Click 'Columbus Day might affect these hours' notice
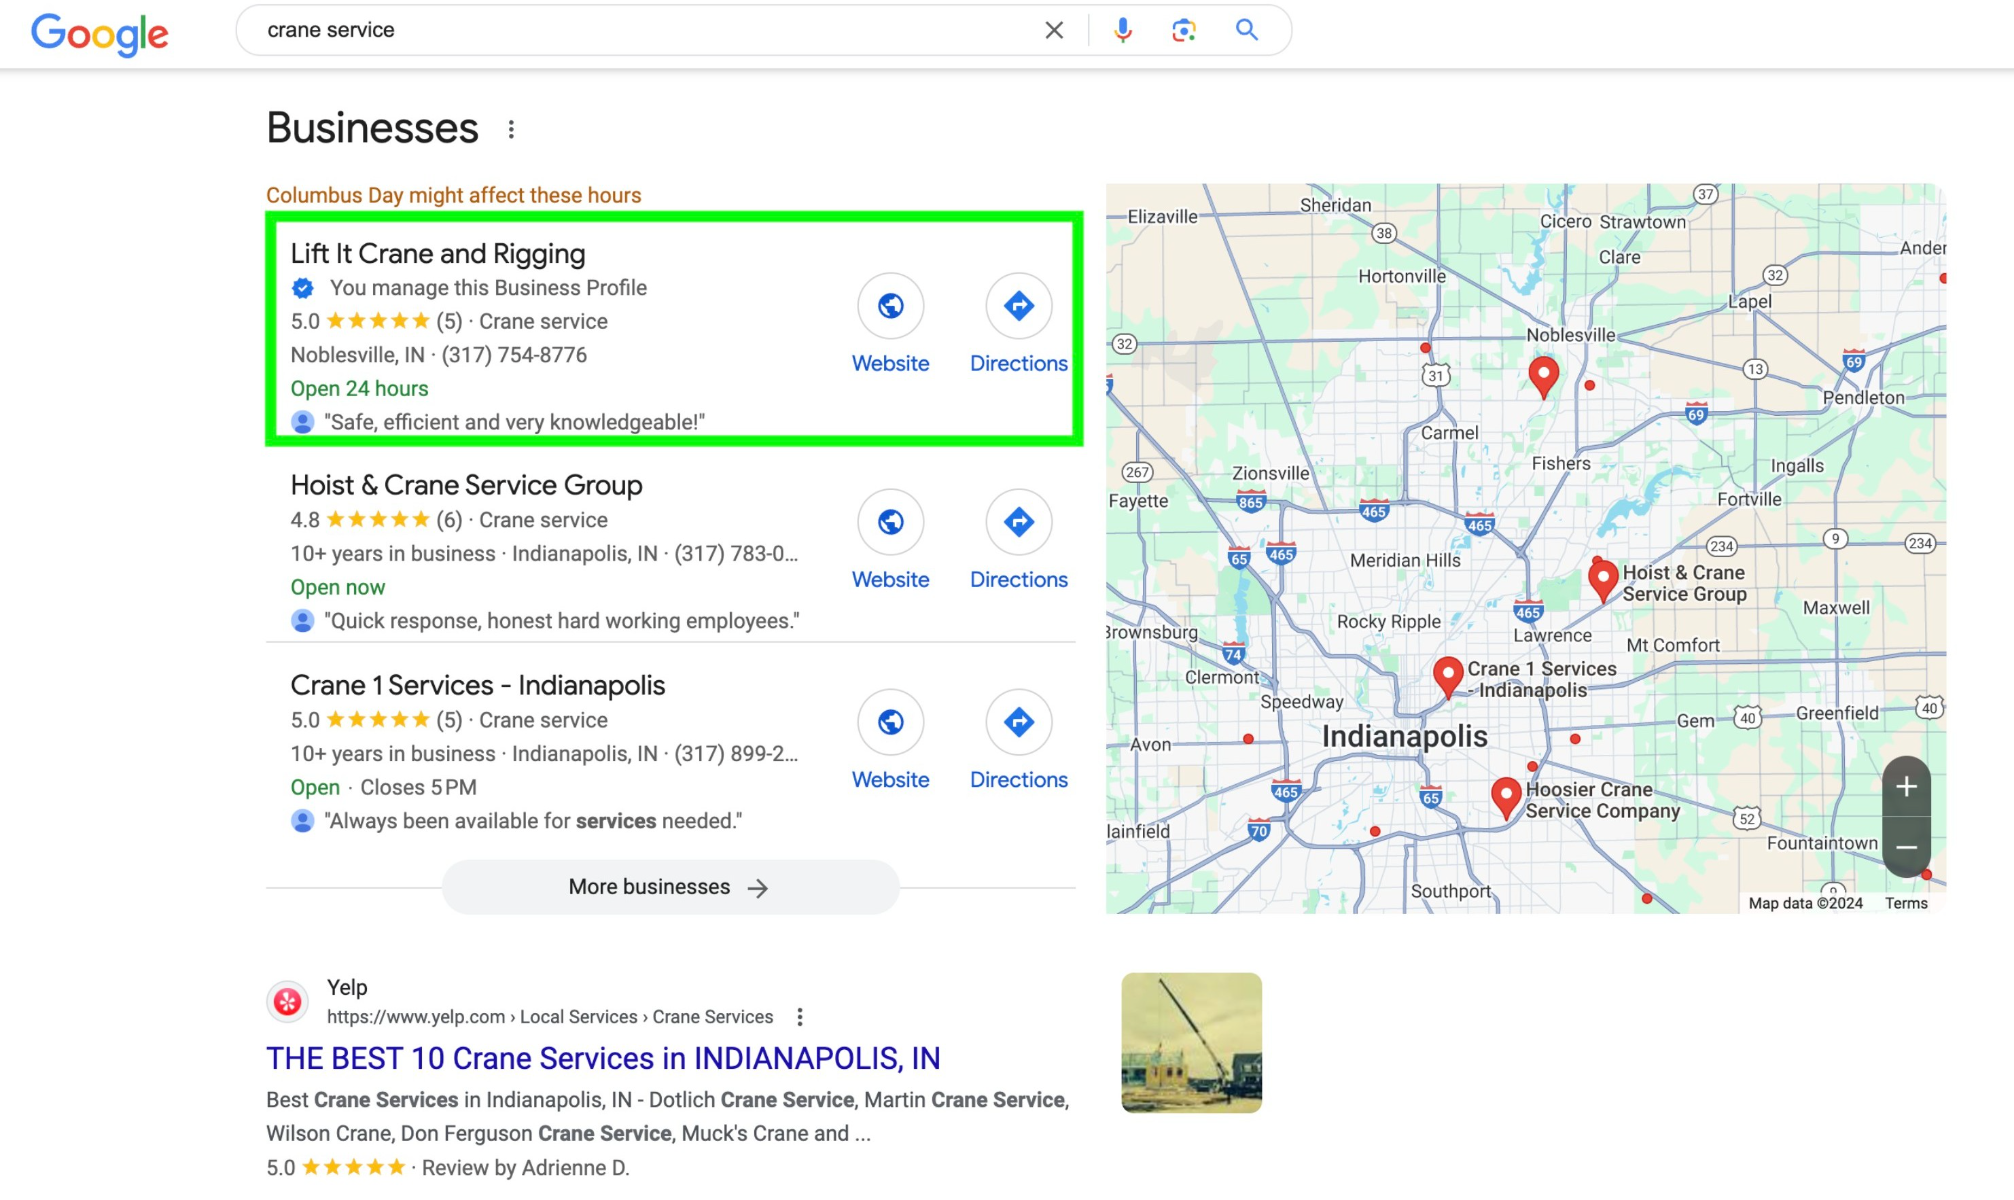Image resolution: width=2014 pixels, height=1200 pixels. pyautogui.click(x=453, y=195)
